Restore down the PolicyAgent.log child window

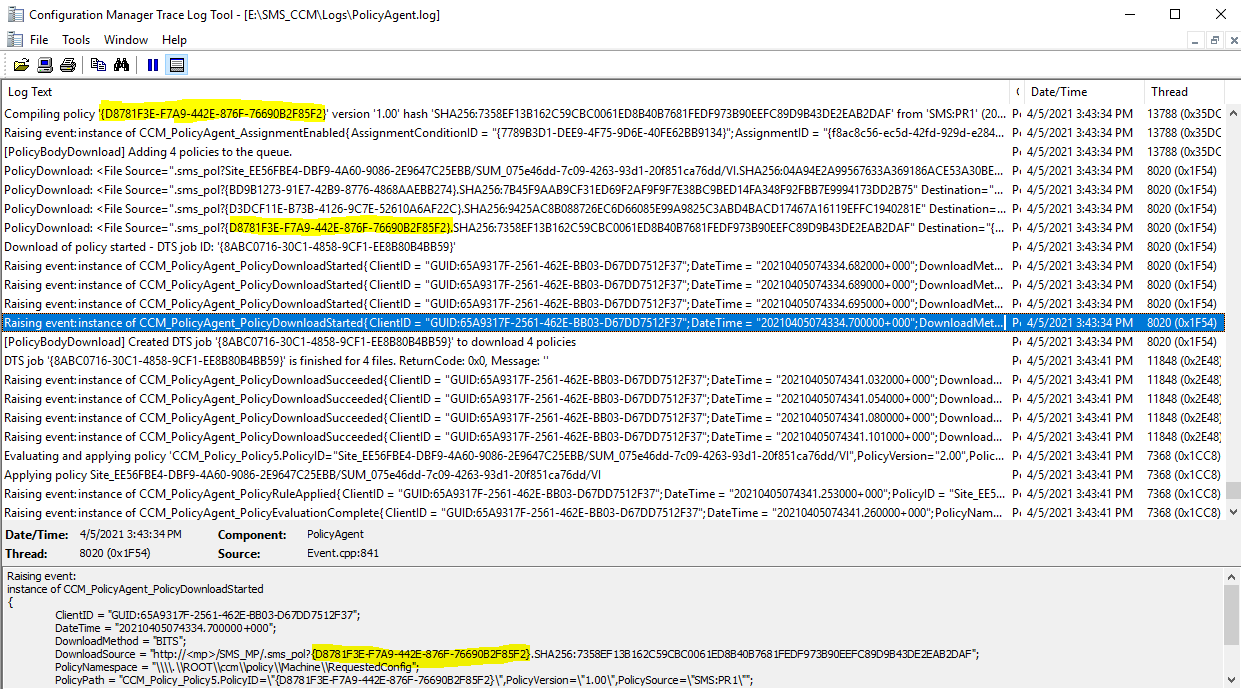click(1213, 40)
